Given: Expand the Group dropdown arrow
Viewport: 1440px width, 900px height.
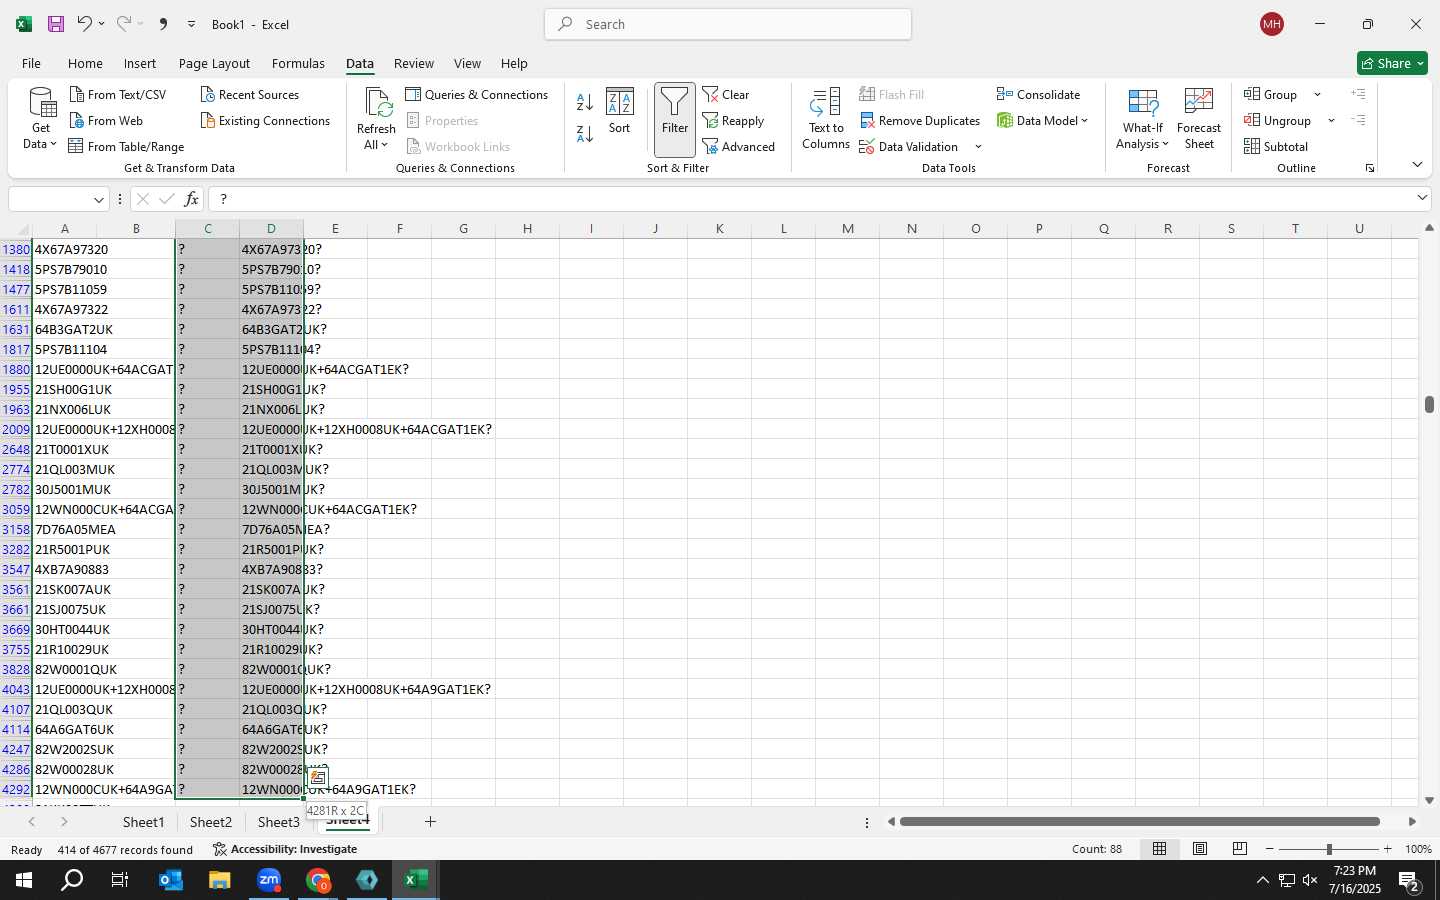Looking at the screenshot, I should (1317, 95).
